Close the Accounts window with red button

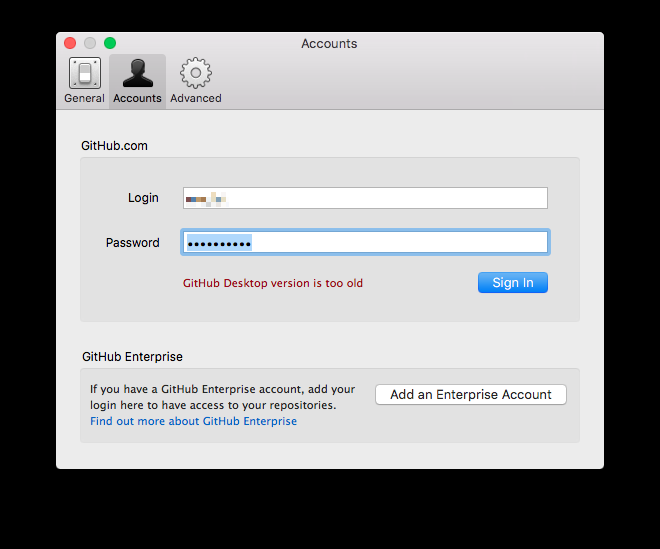click(70, 43)
